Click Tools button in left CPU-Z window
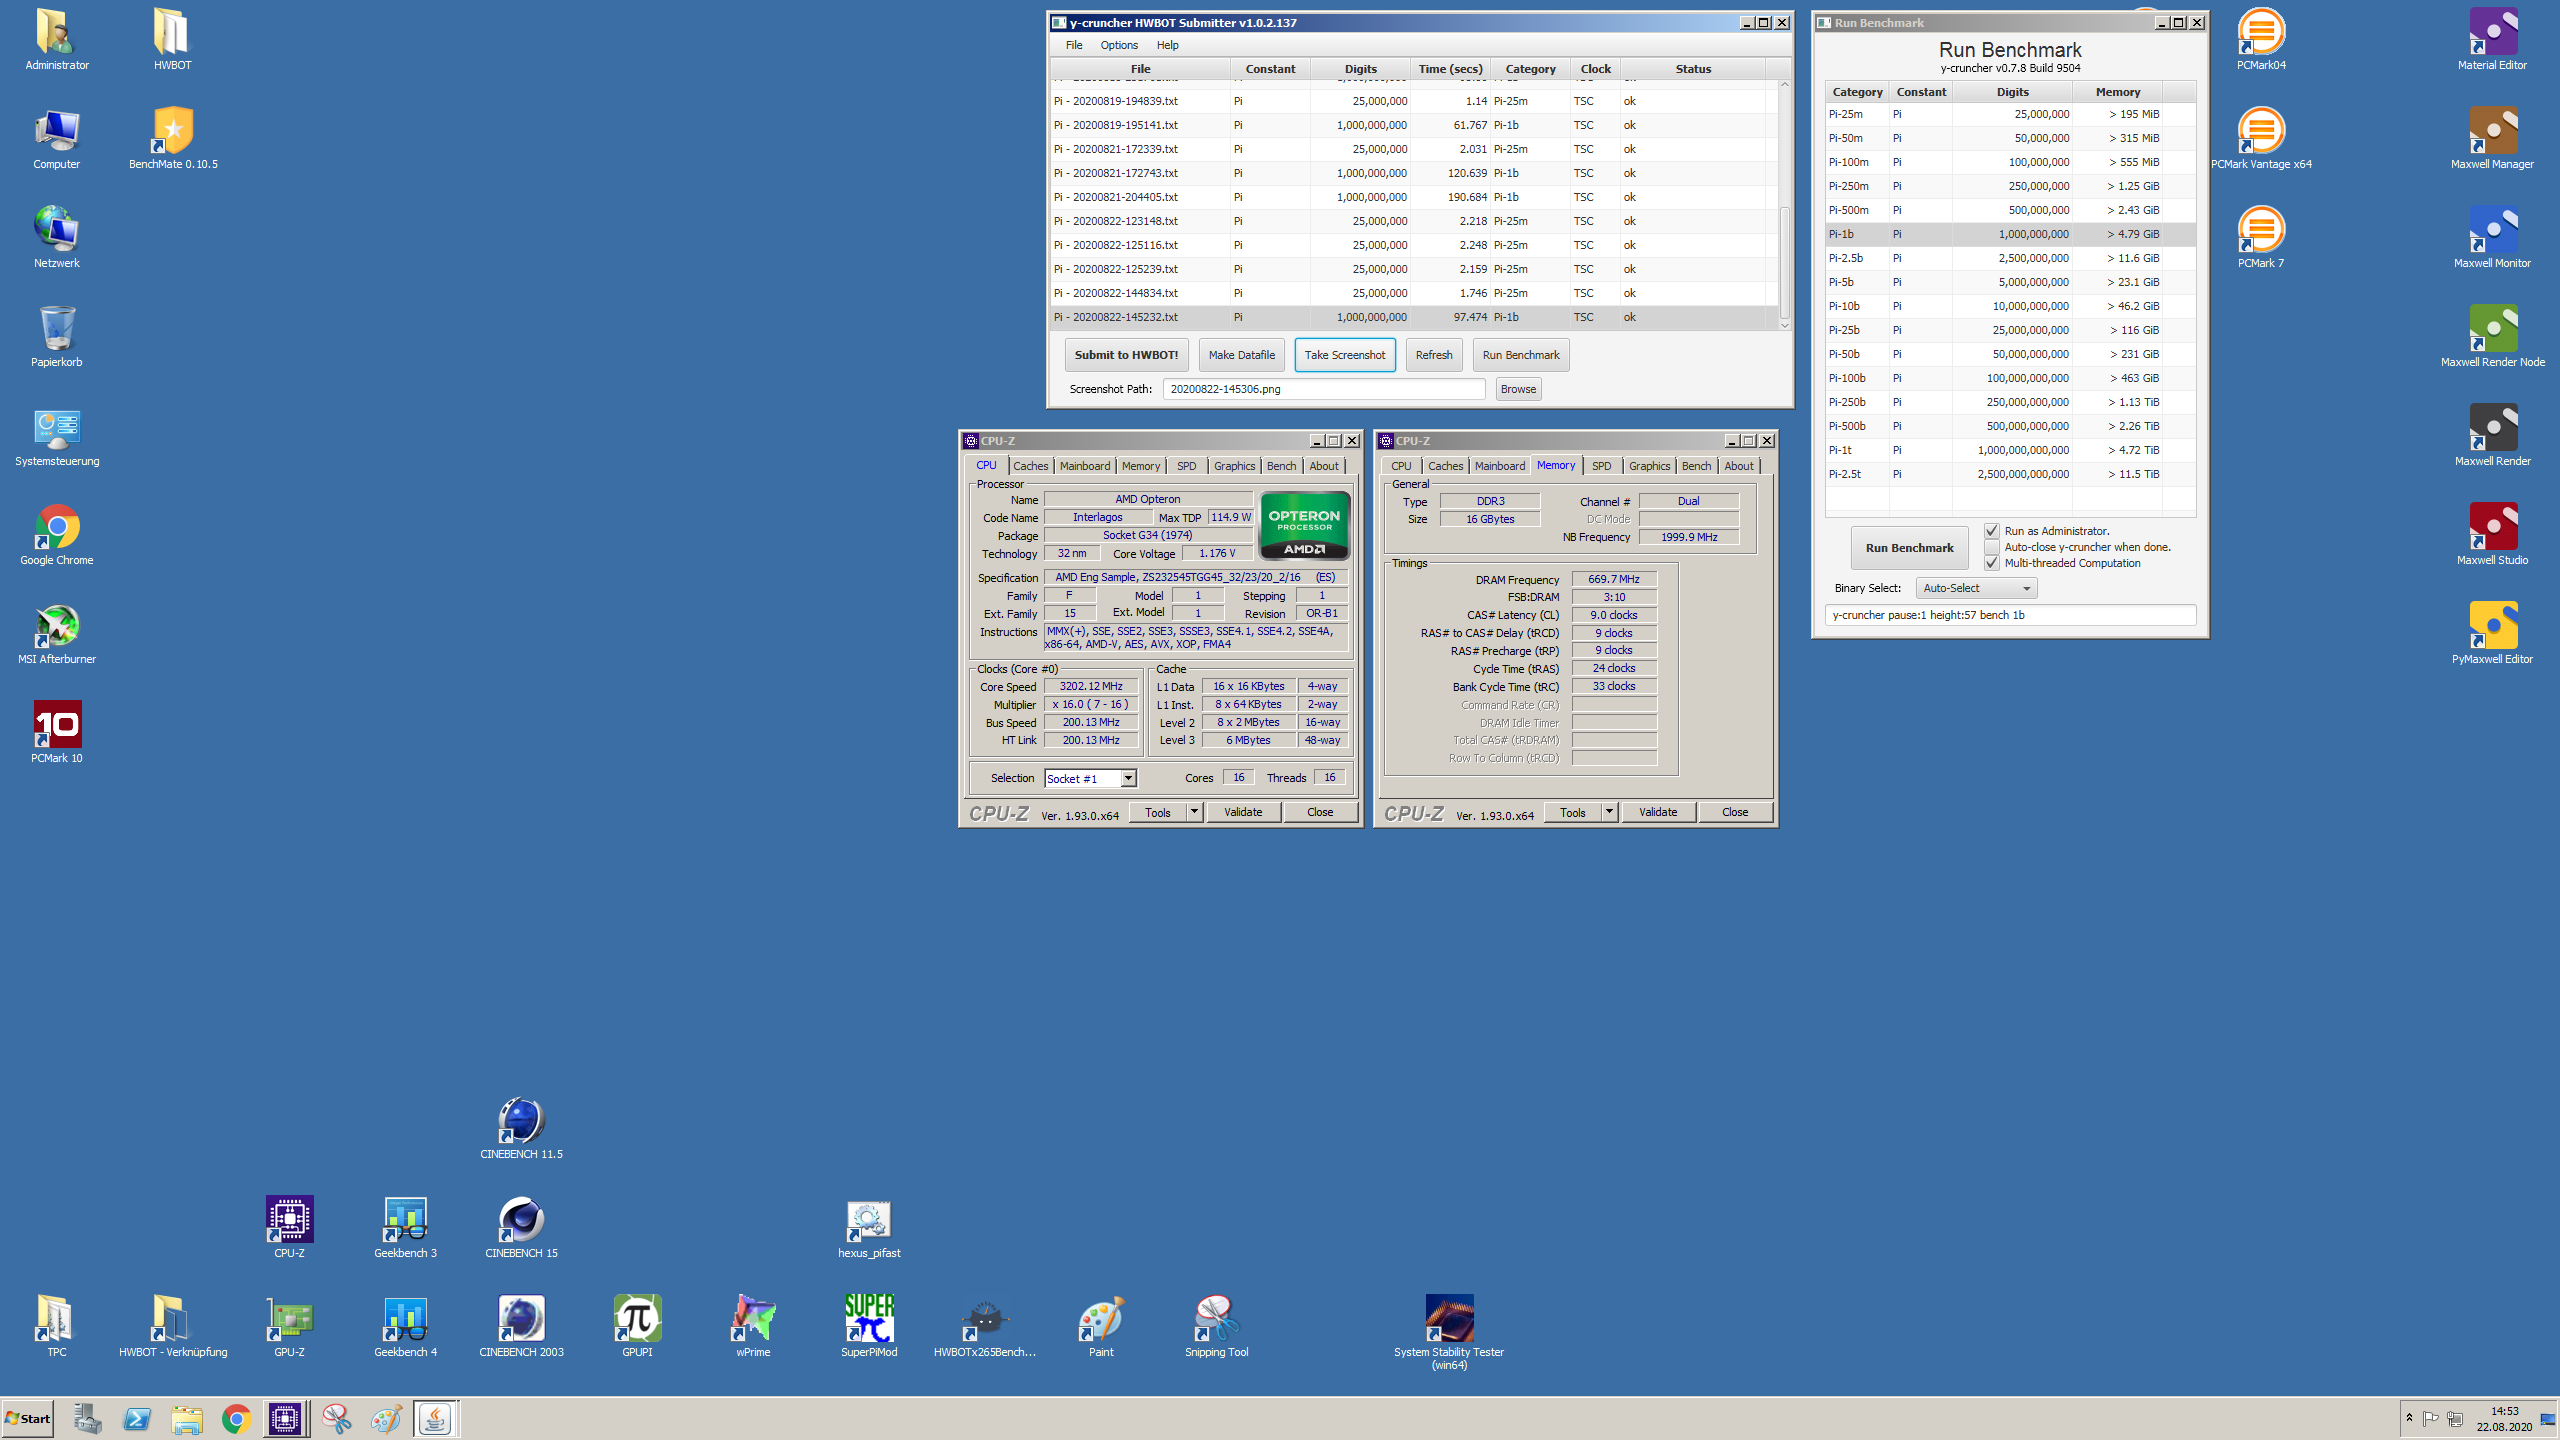This screenshot has height=1440, width=2560. point(1158,812)
